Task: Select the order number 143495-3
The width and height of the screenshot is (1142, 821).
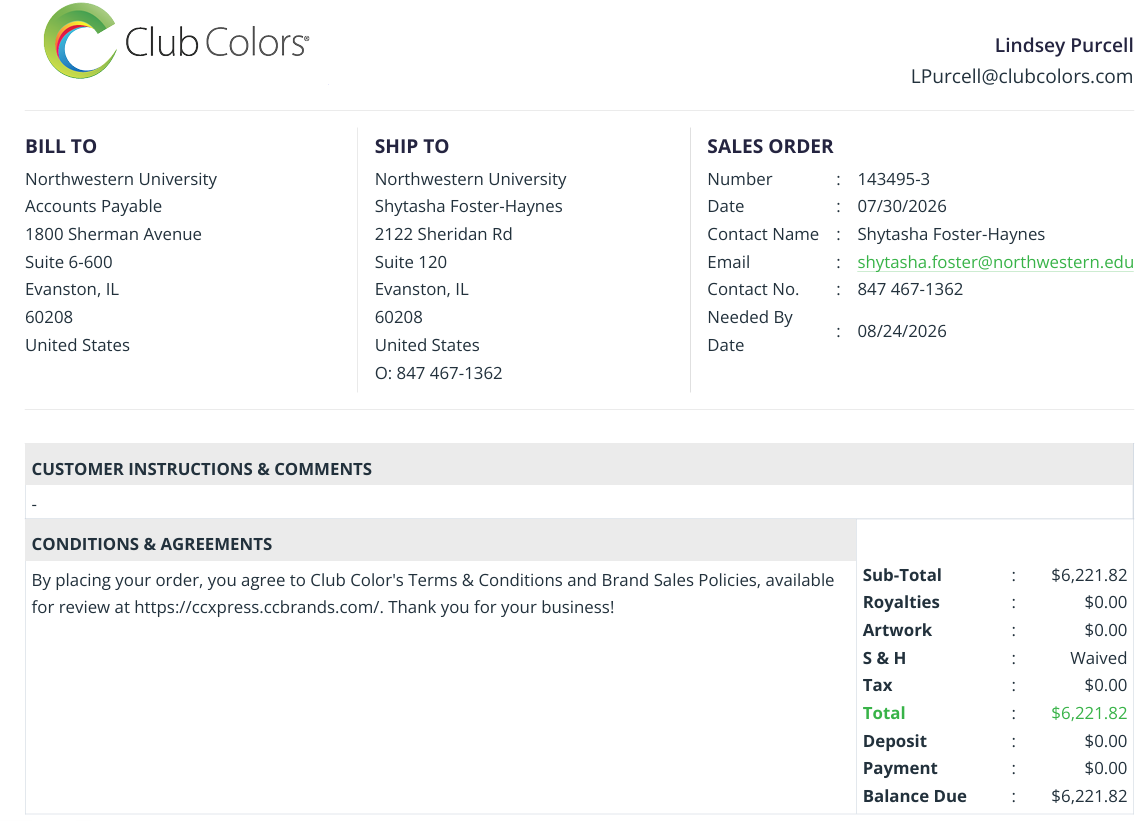Action: click(x=893, y=179)
